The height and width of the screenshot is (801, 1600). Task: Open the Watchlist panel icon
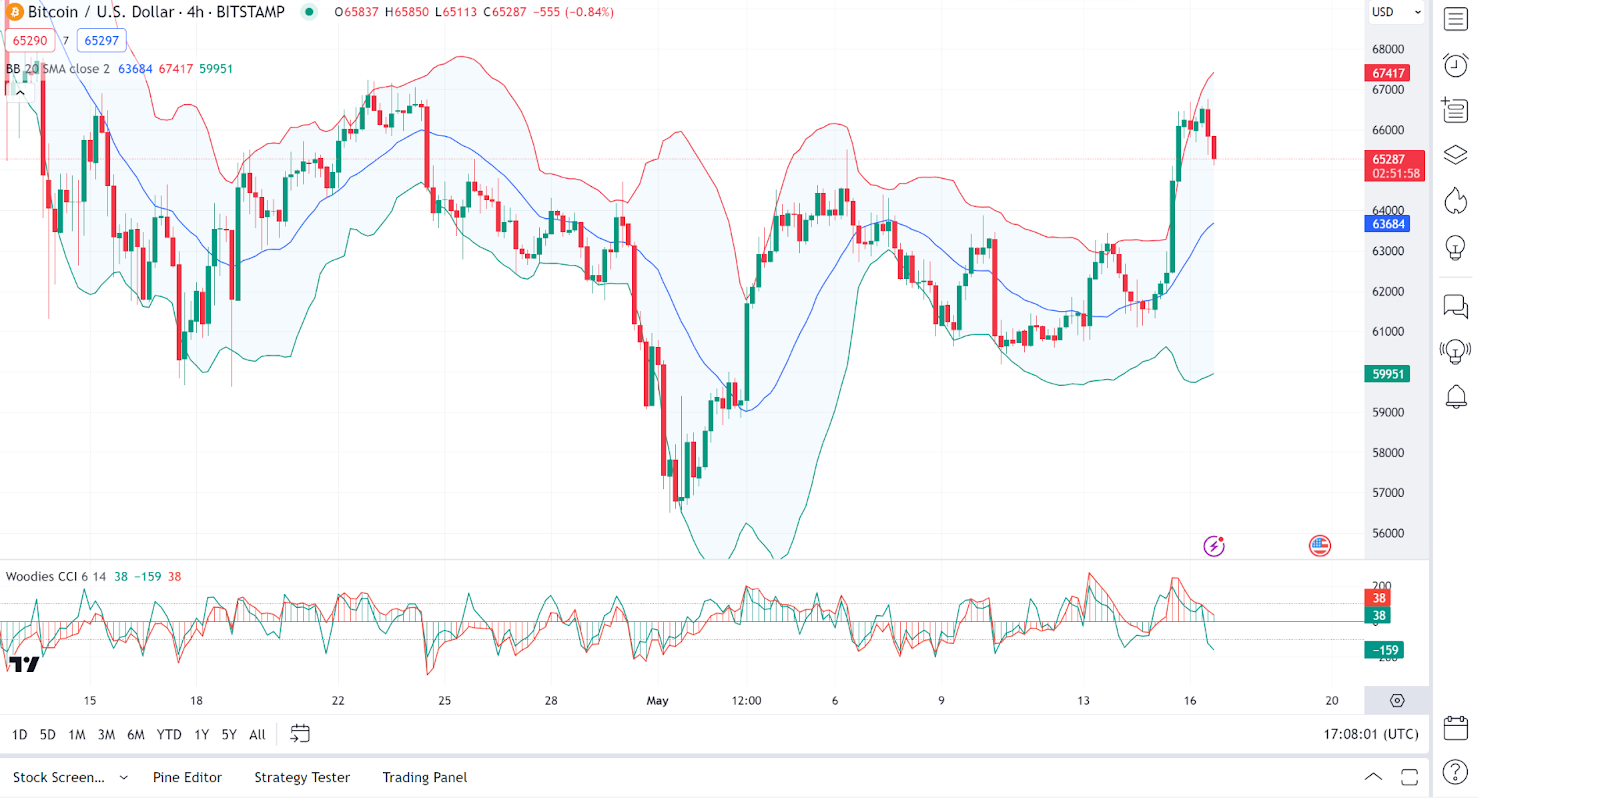1455,19
